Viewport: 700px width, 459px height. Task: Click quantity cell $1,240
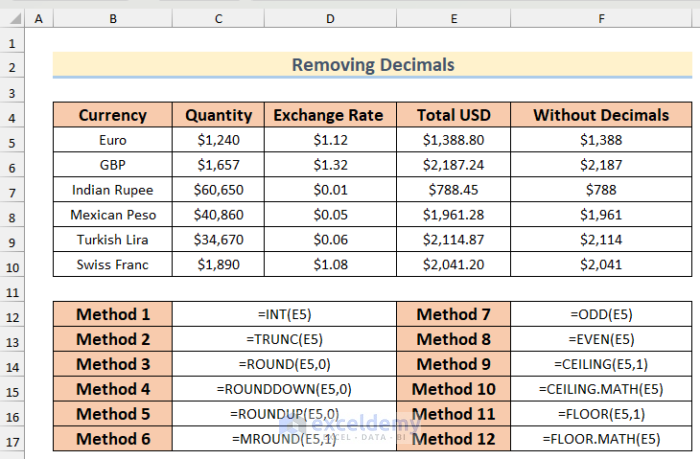pyautogui.click(x=218, y=140)
